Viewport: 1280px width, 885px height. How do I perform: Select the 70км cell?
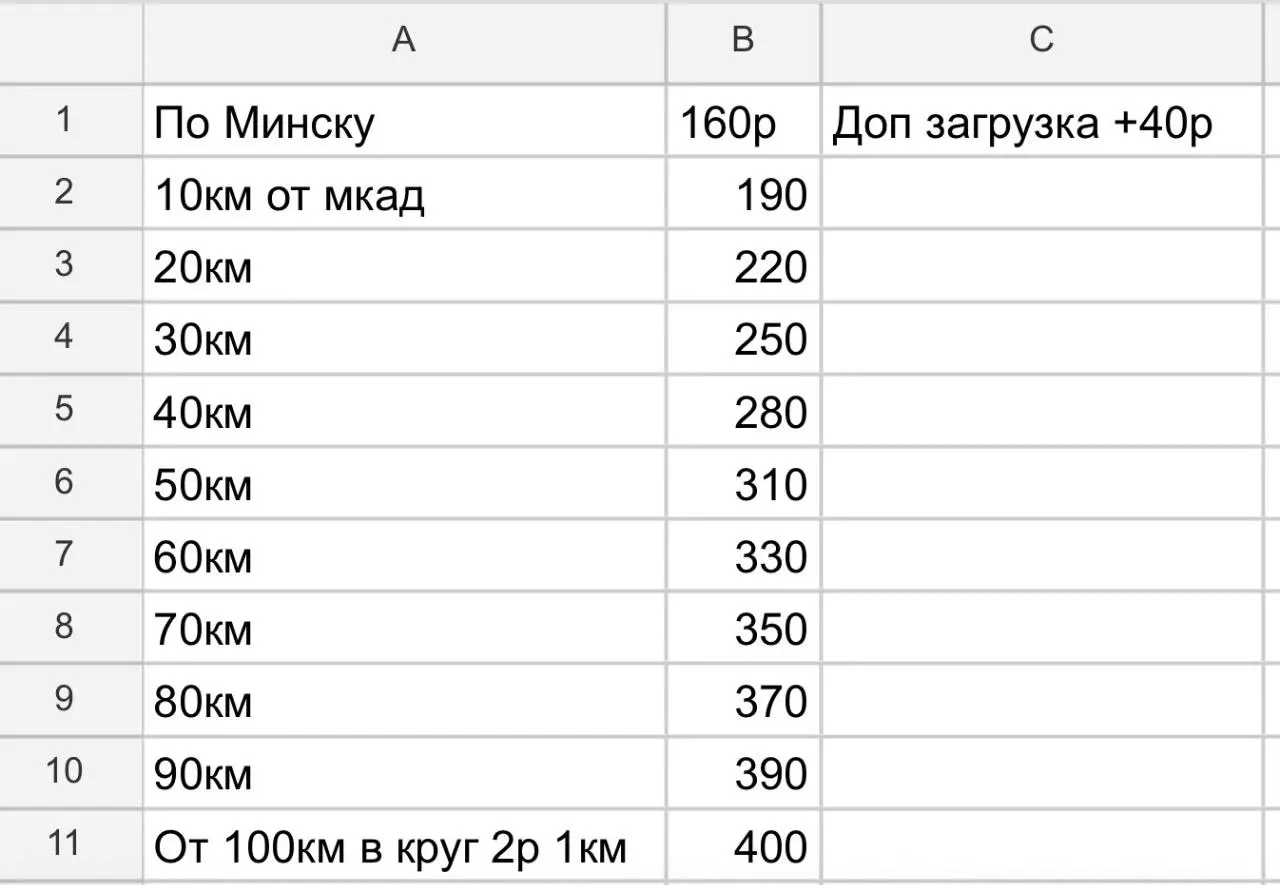coord(404,629)
